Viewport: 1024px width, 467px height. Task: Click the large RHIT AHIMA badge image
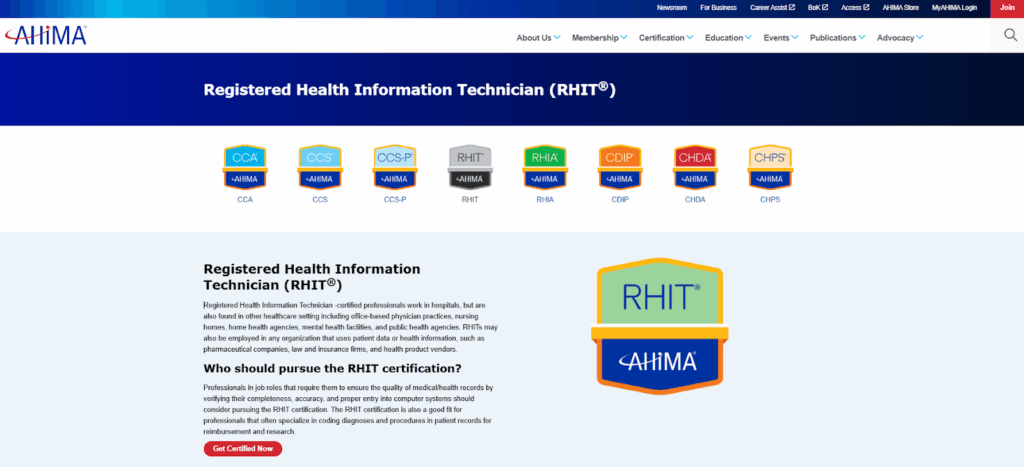660,326
